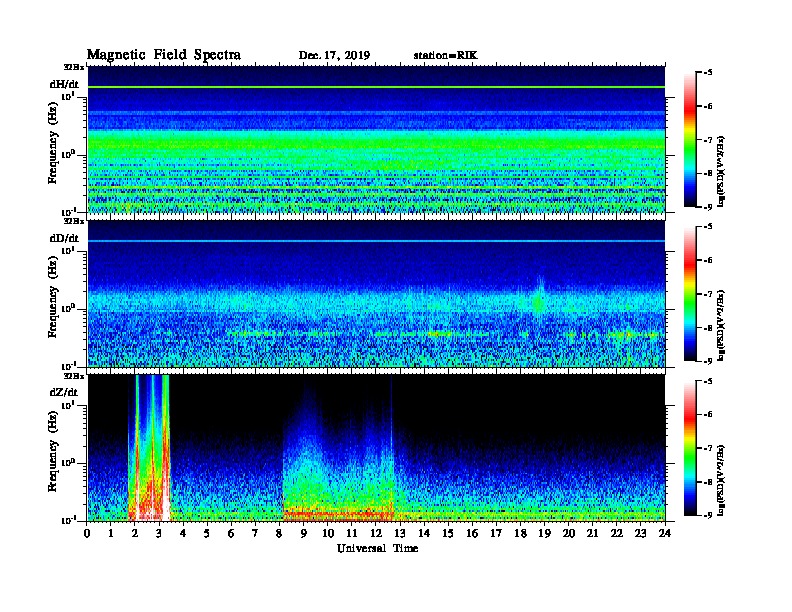Viewport: 792px width, 612px height.
Task: Click the log(PSD) label beside dH/dt color scale
Action: click(721, 171)
